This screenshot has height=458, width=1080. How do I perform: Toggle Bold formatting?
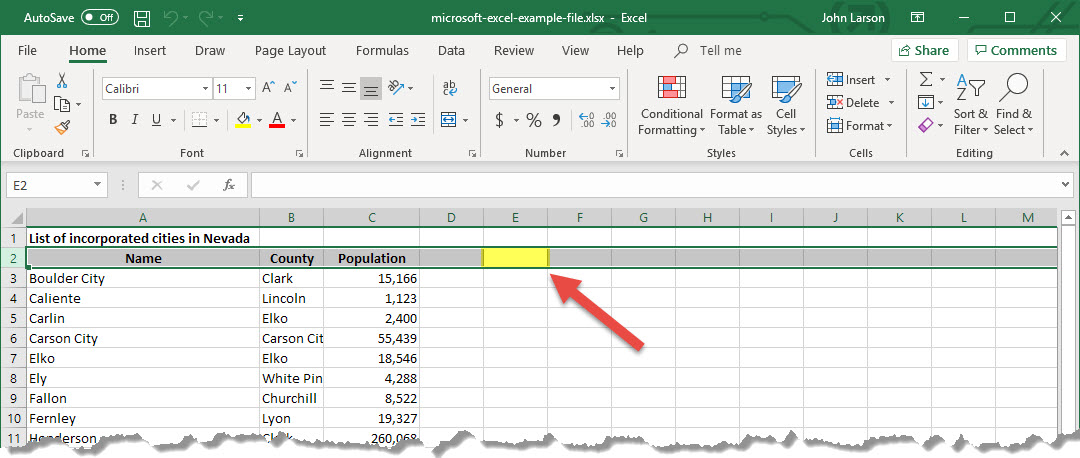(113, 120)
